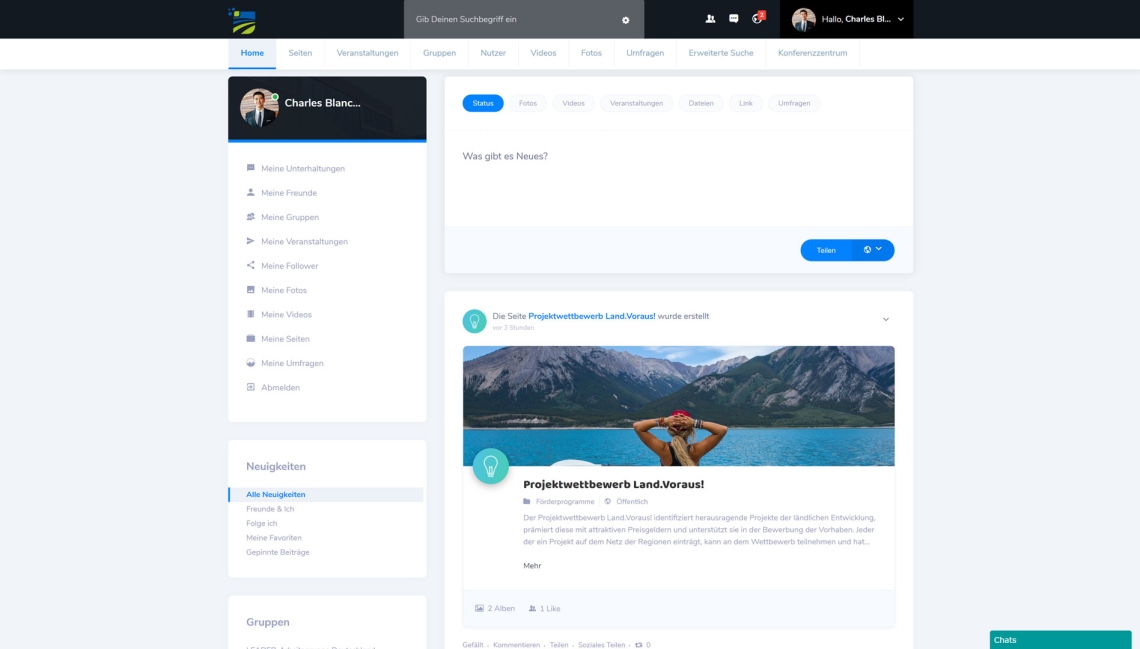The height and width of the screenshot is (649, 1140).
Task: Open the Veranstaltungen navigation tab
Action: click(x=367, y=53)
